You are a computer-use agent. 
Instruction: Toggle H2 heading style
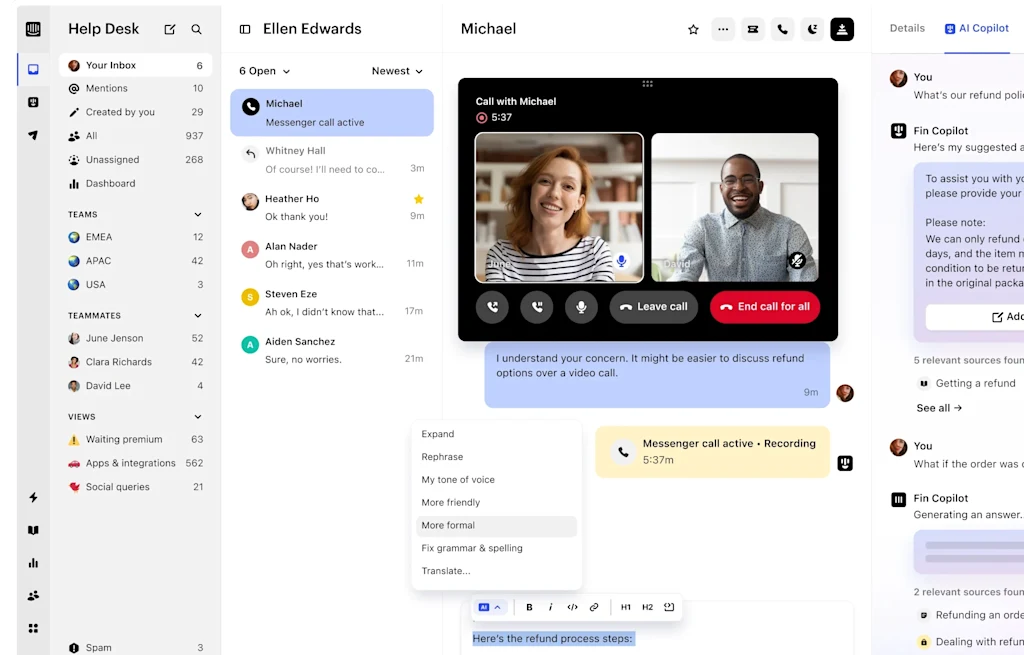coord(647,607)
